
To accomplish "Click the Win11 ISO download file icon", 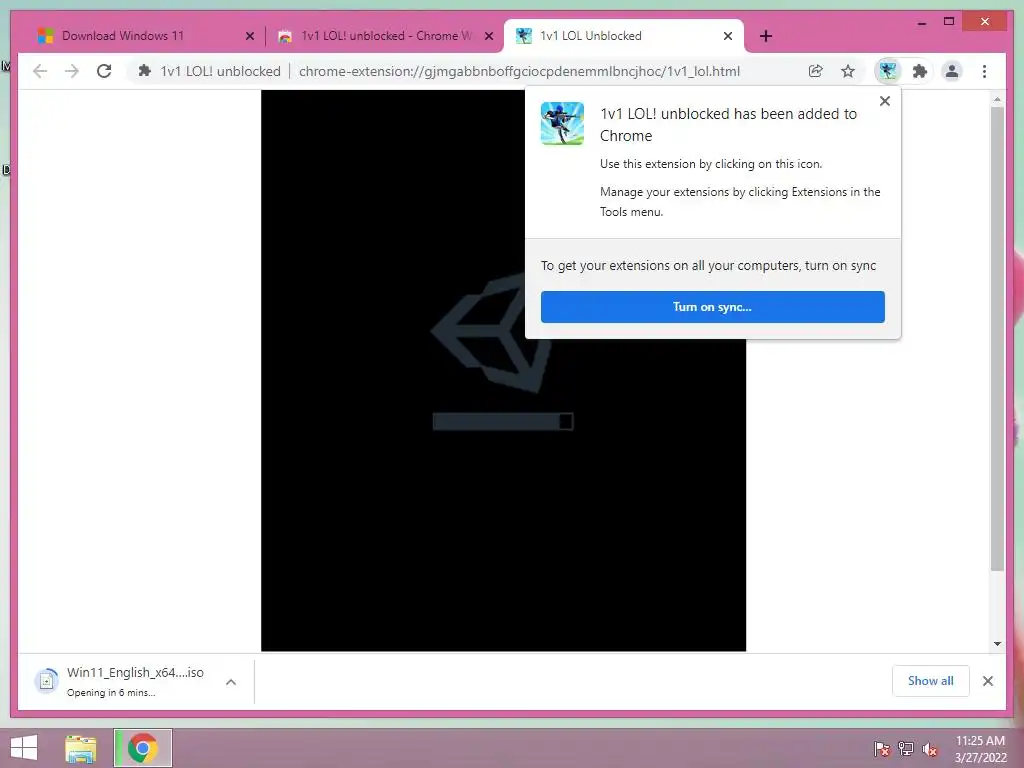I will [x=46, y=681].
